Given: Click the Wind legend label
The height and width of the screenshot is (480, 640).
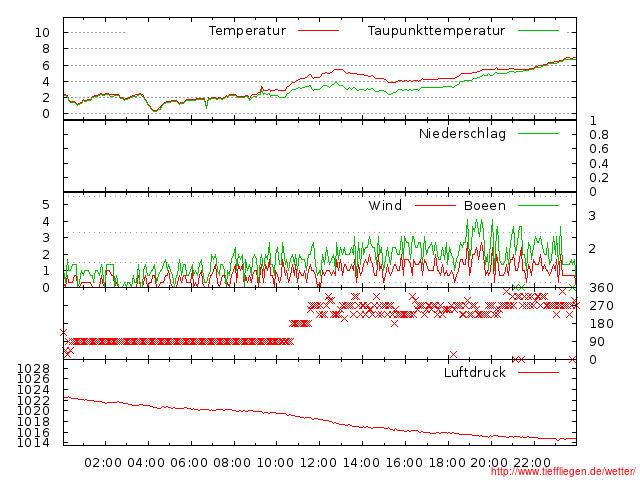Looking at the screenshot, I should pos(385,205).
